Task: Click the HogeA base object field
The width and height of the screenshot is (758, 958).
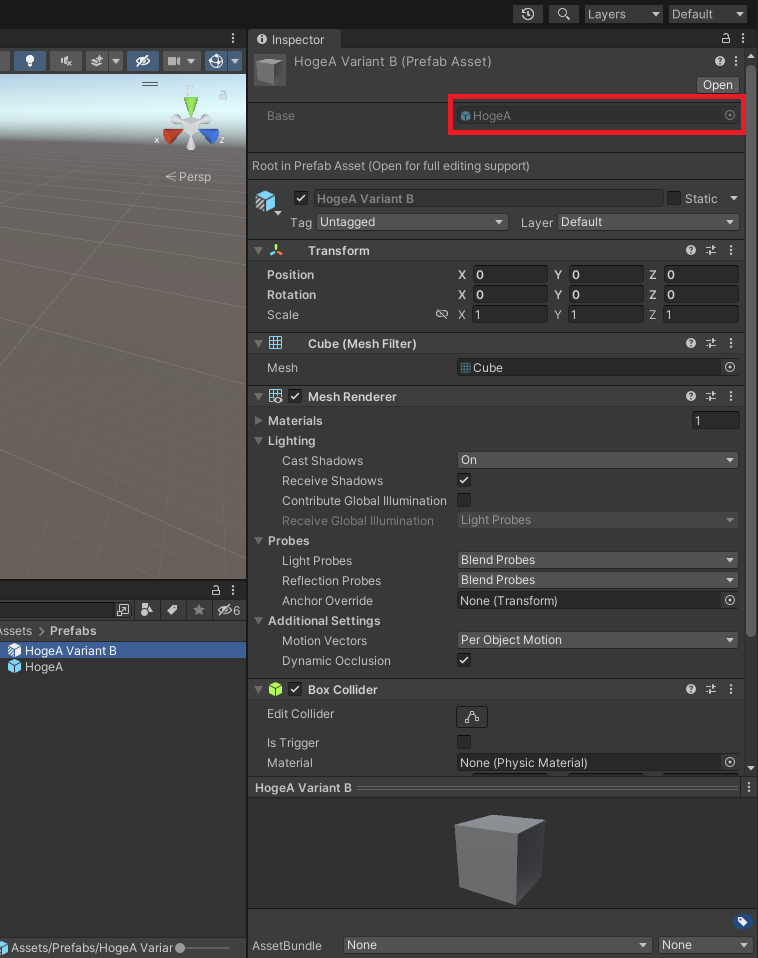Action: point(596,115)
